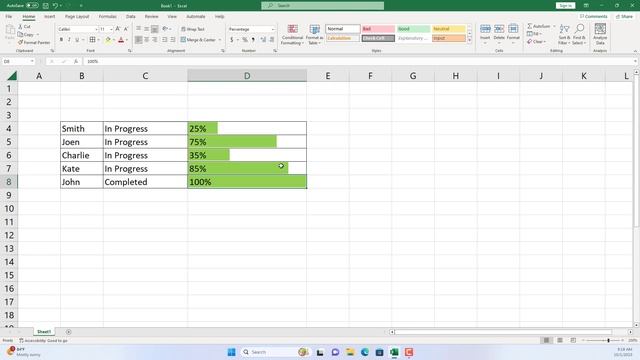Apply the red Font Color button
Image resolution: width=640 pixels, height=360 pixels.
tap(121, 40)
